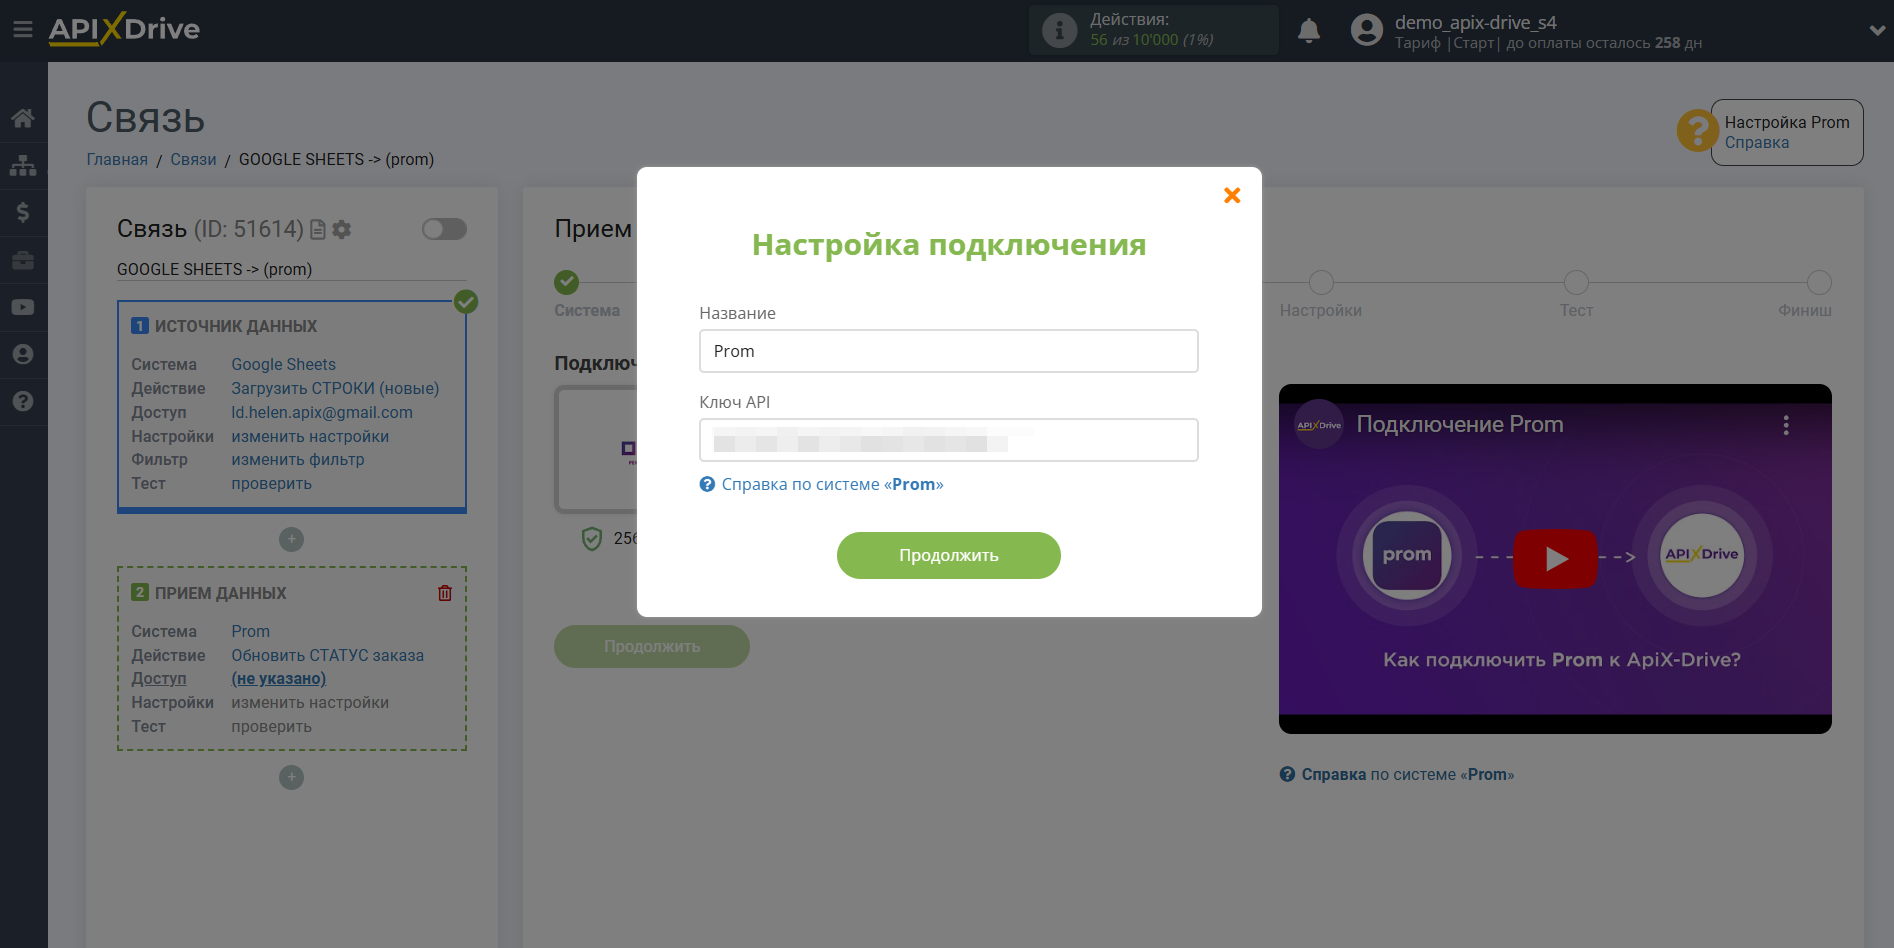Delete the data receiver block (trash icon)
This screenshot has height=948, width=1894.
445,593
